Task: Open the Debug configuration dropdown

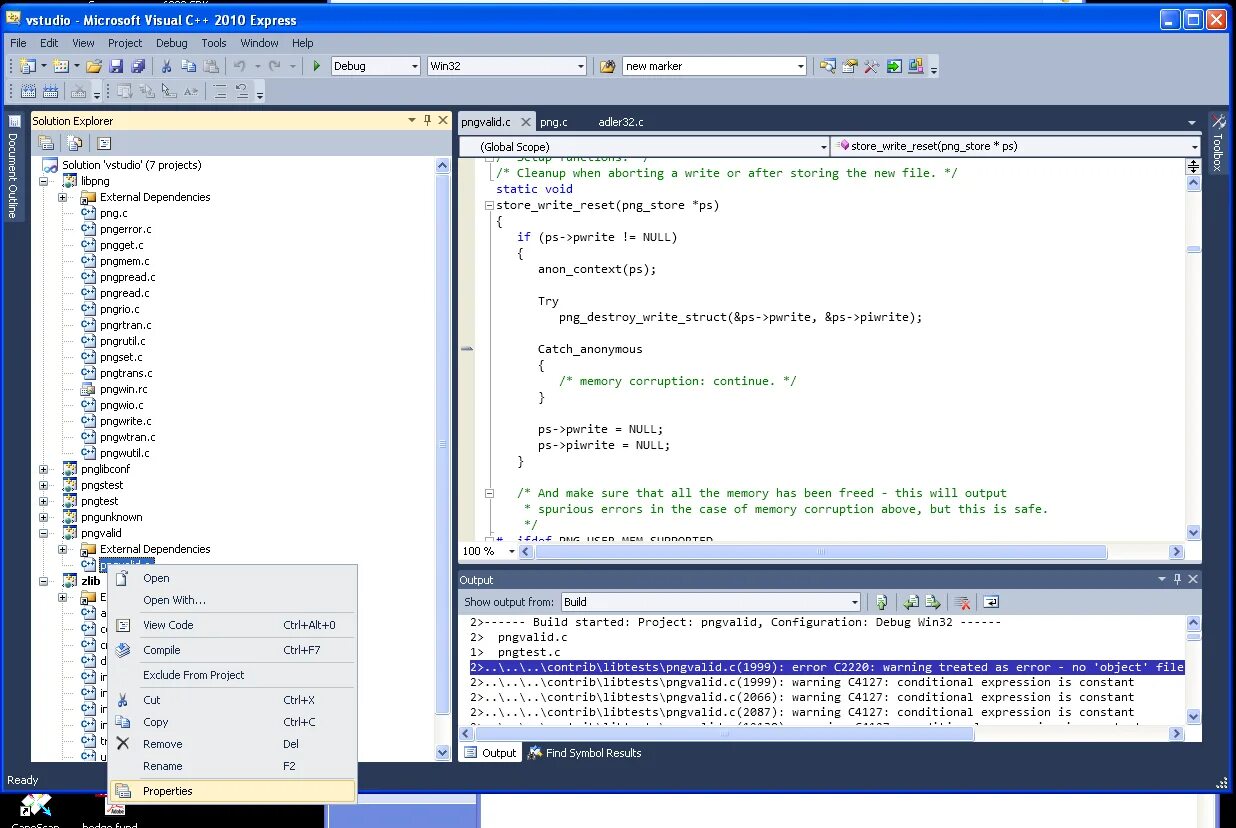Action: tap(375, 66)
